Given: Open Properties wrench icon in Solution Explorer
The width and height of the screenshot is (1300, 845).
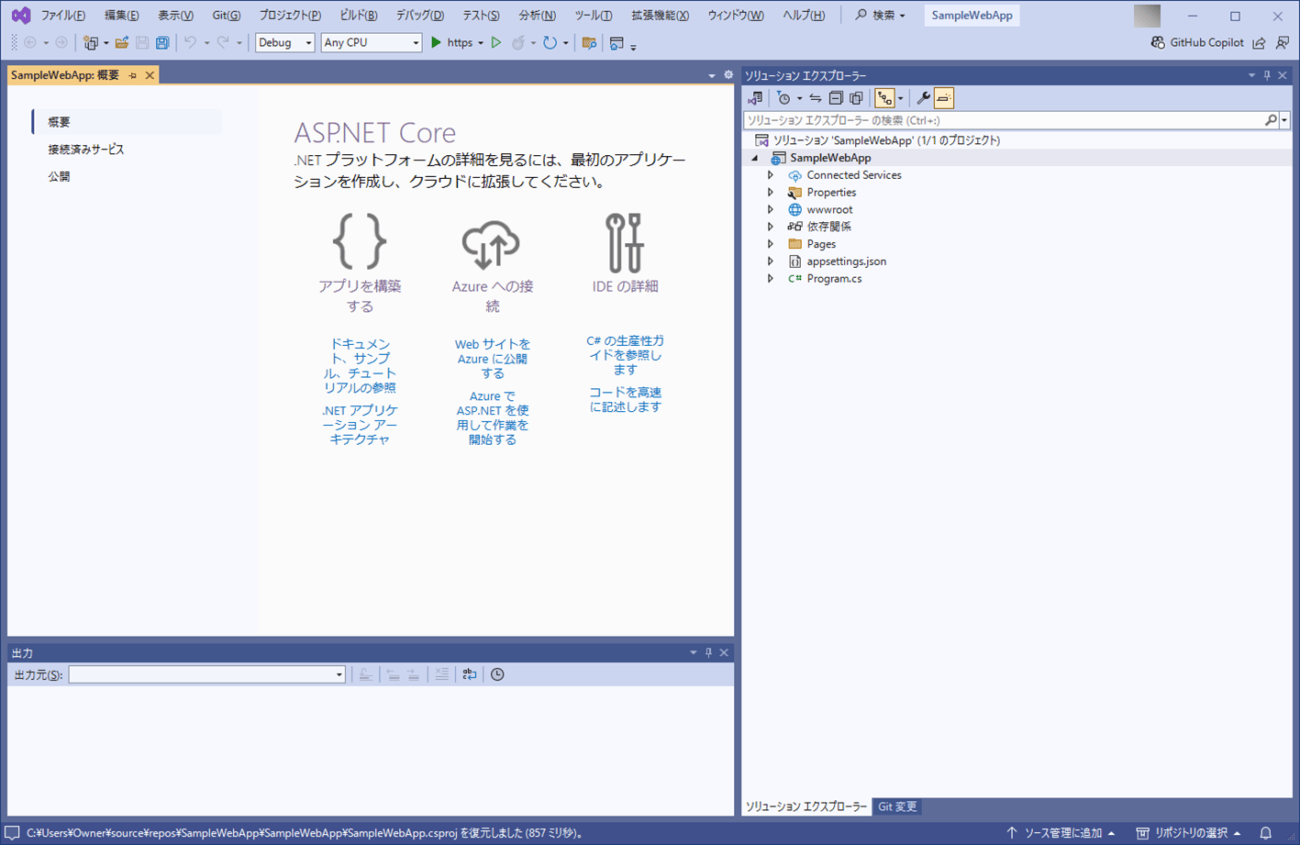Looking at the screenshot, I should coord(923,98).
